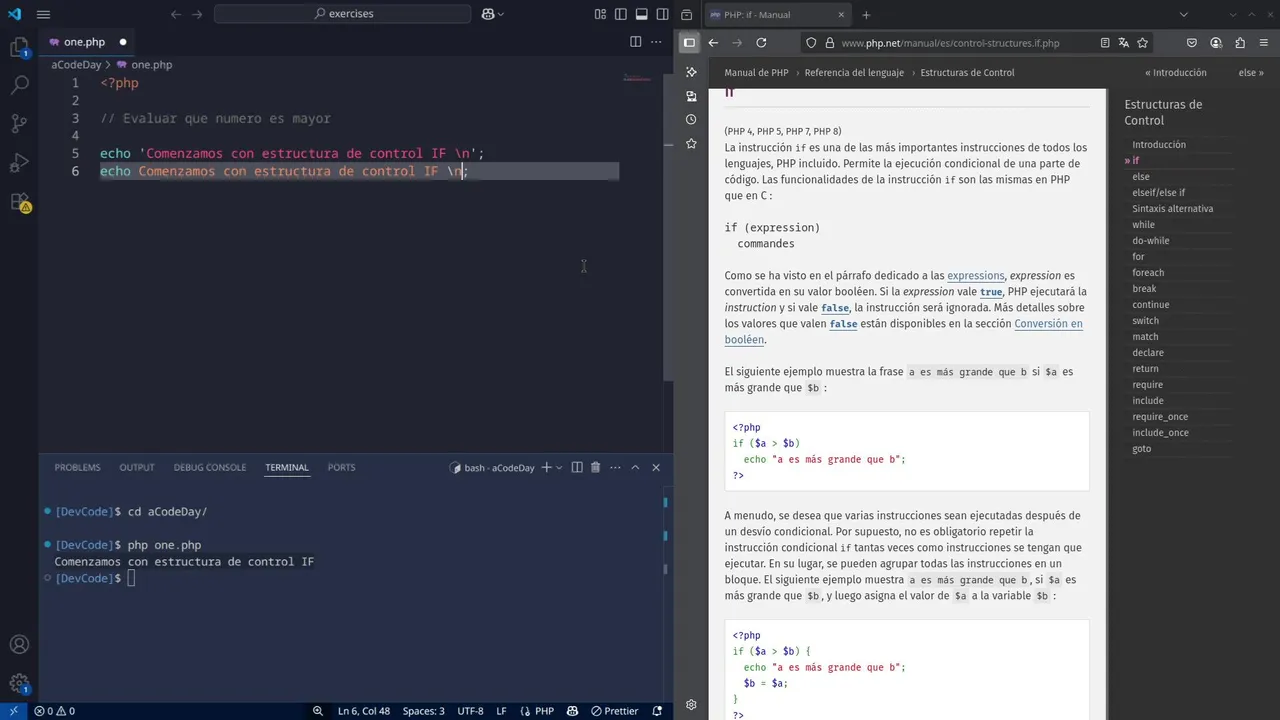Go to 'else »' next page link
Screen dimensions: 1280x720
[x=1251, y=73]
